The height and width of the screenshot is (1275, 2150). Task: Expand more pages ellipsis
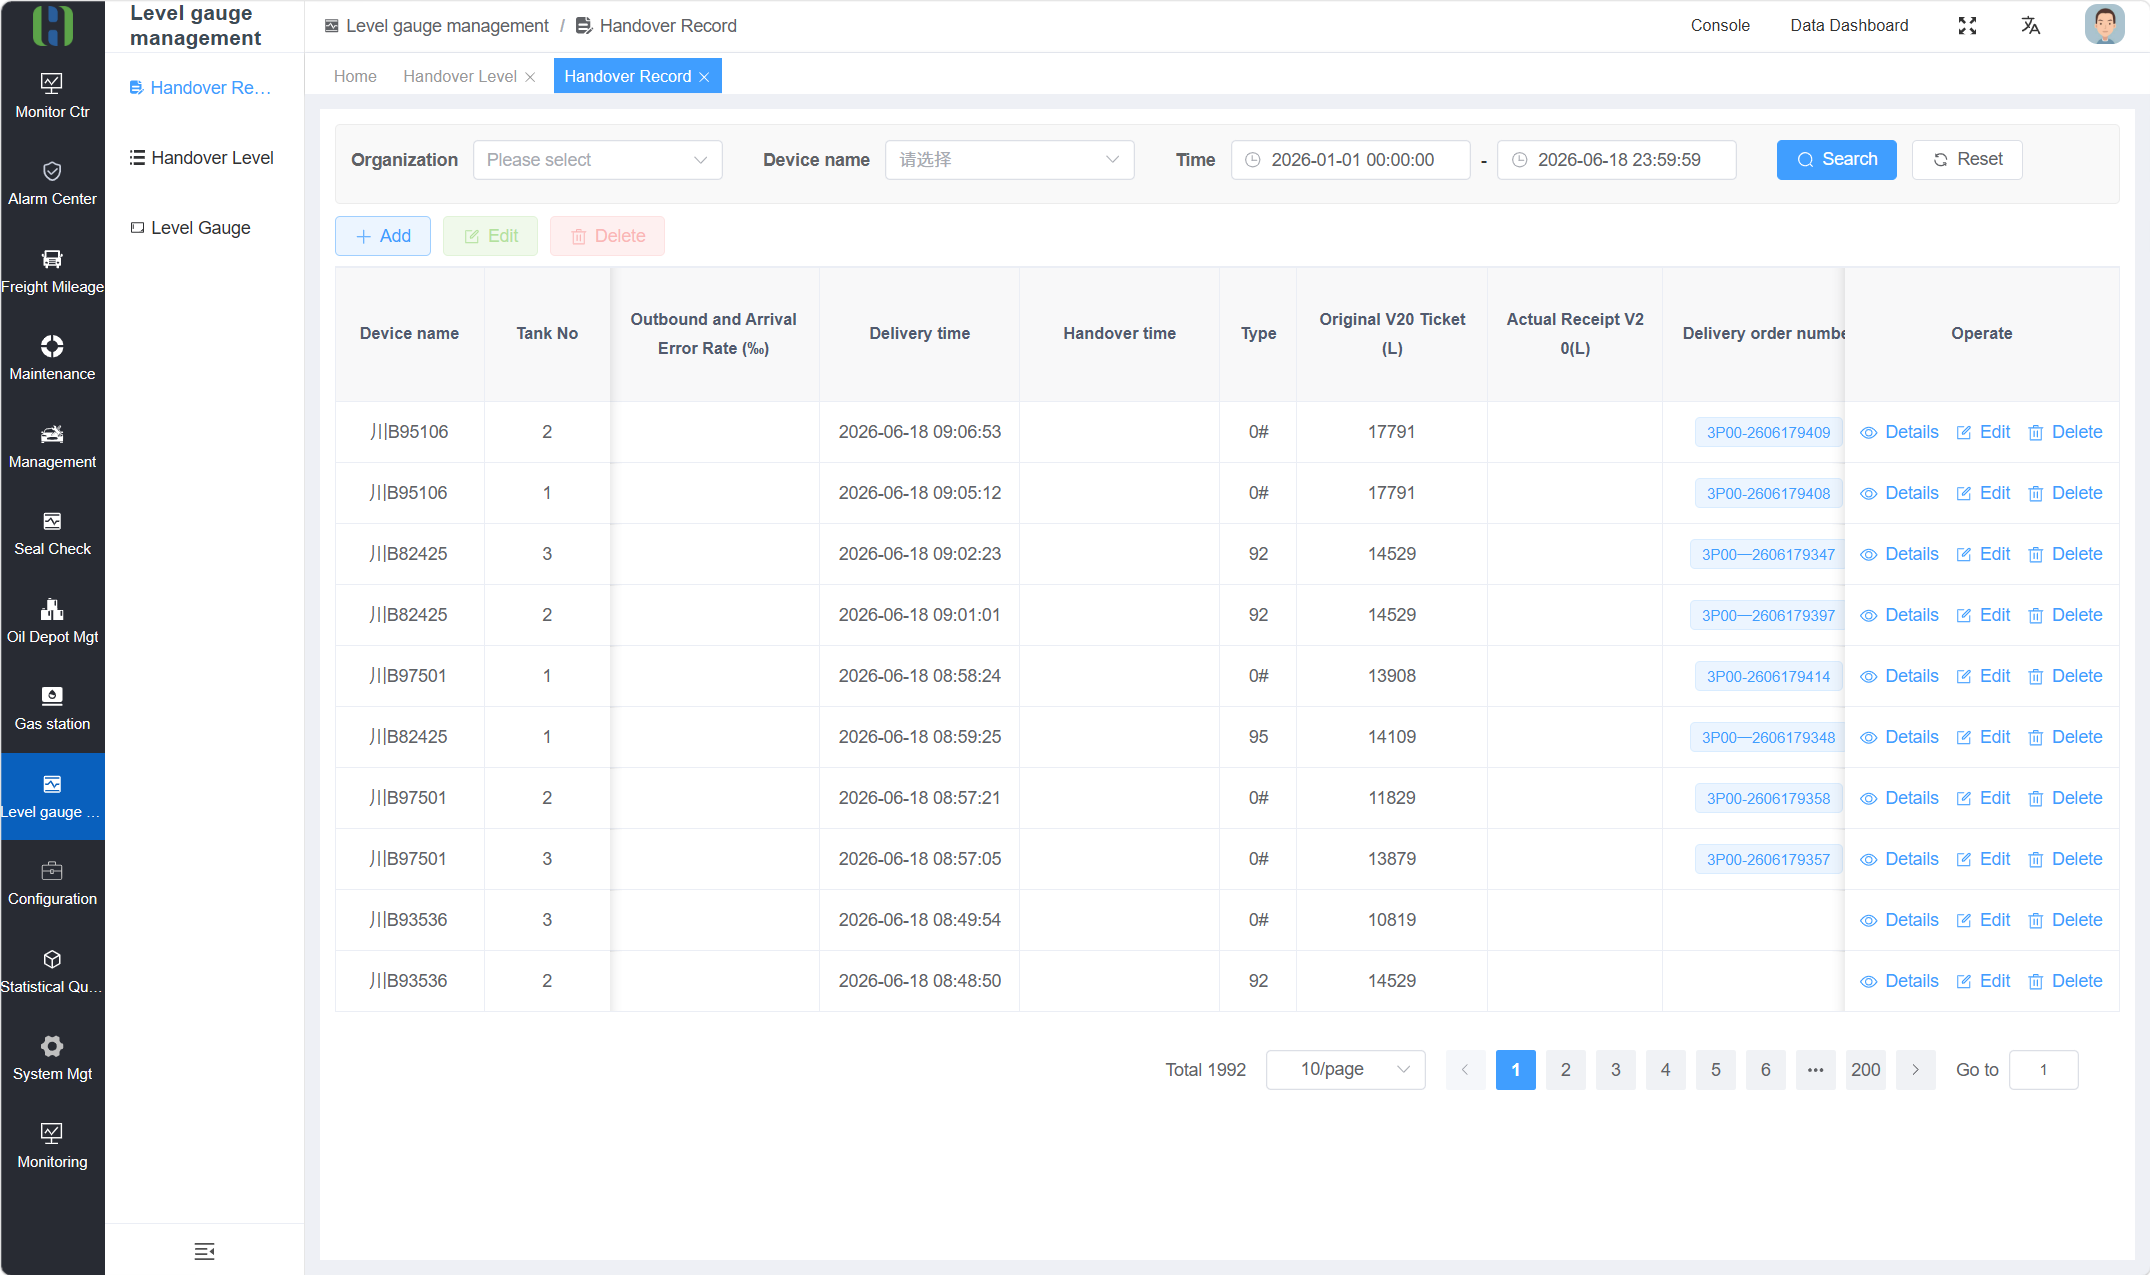1815,1070
